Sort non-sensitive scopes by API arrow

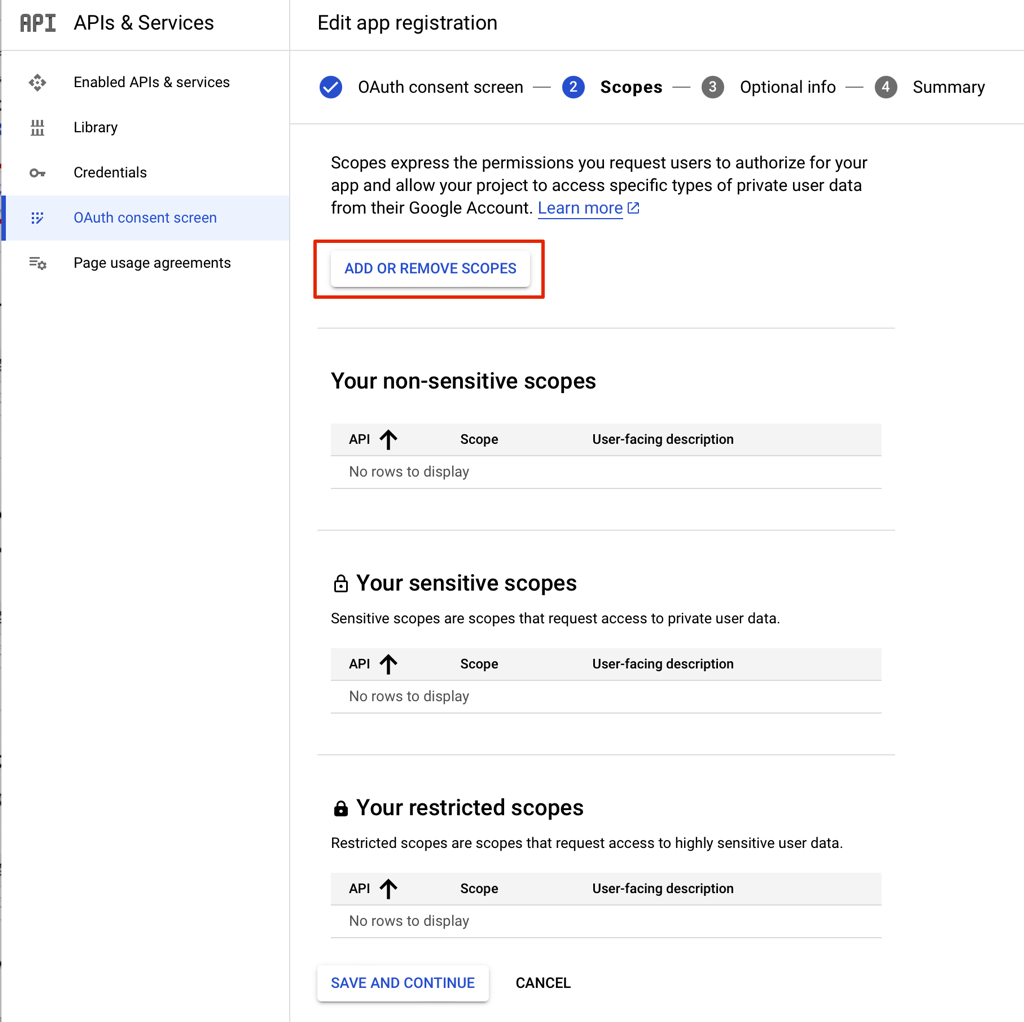point(389,439)
